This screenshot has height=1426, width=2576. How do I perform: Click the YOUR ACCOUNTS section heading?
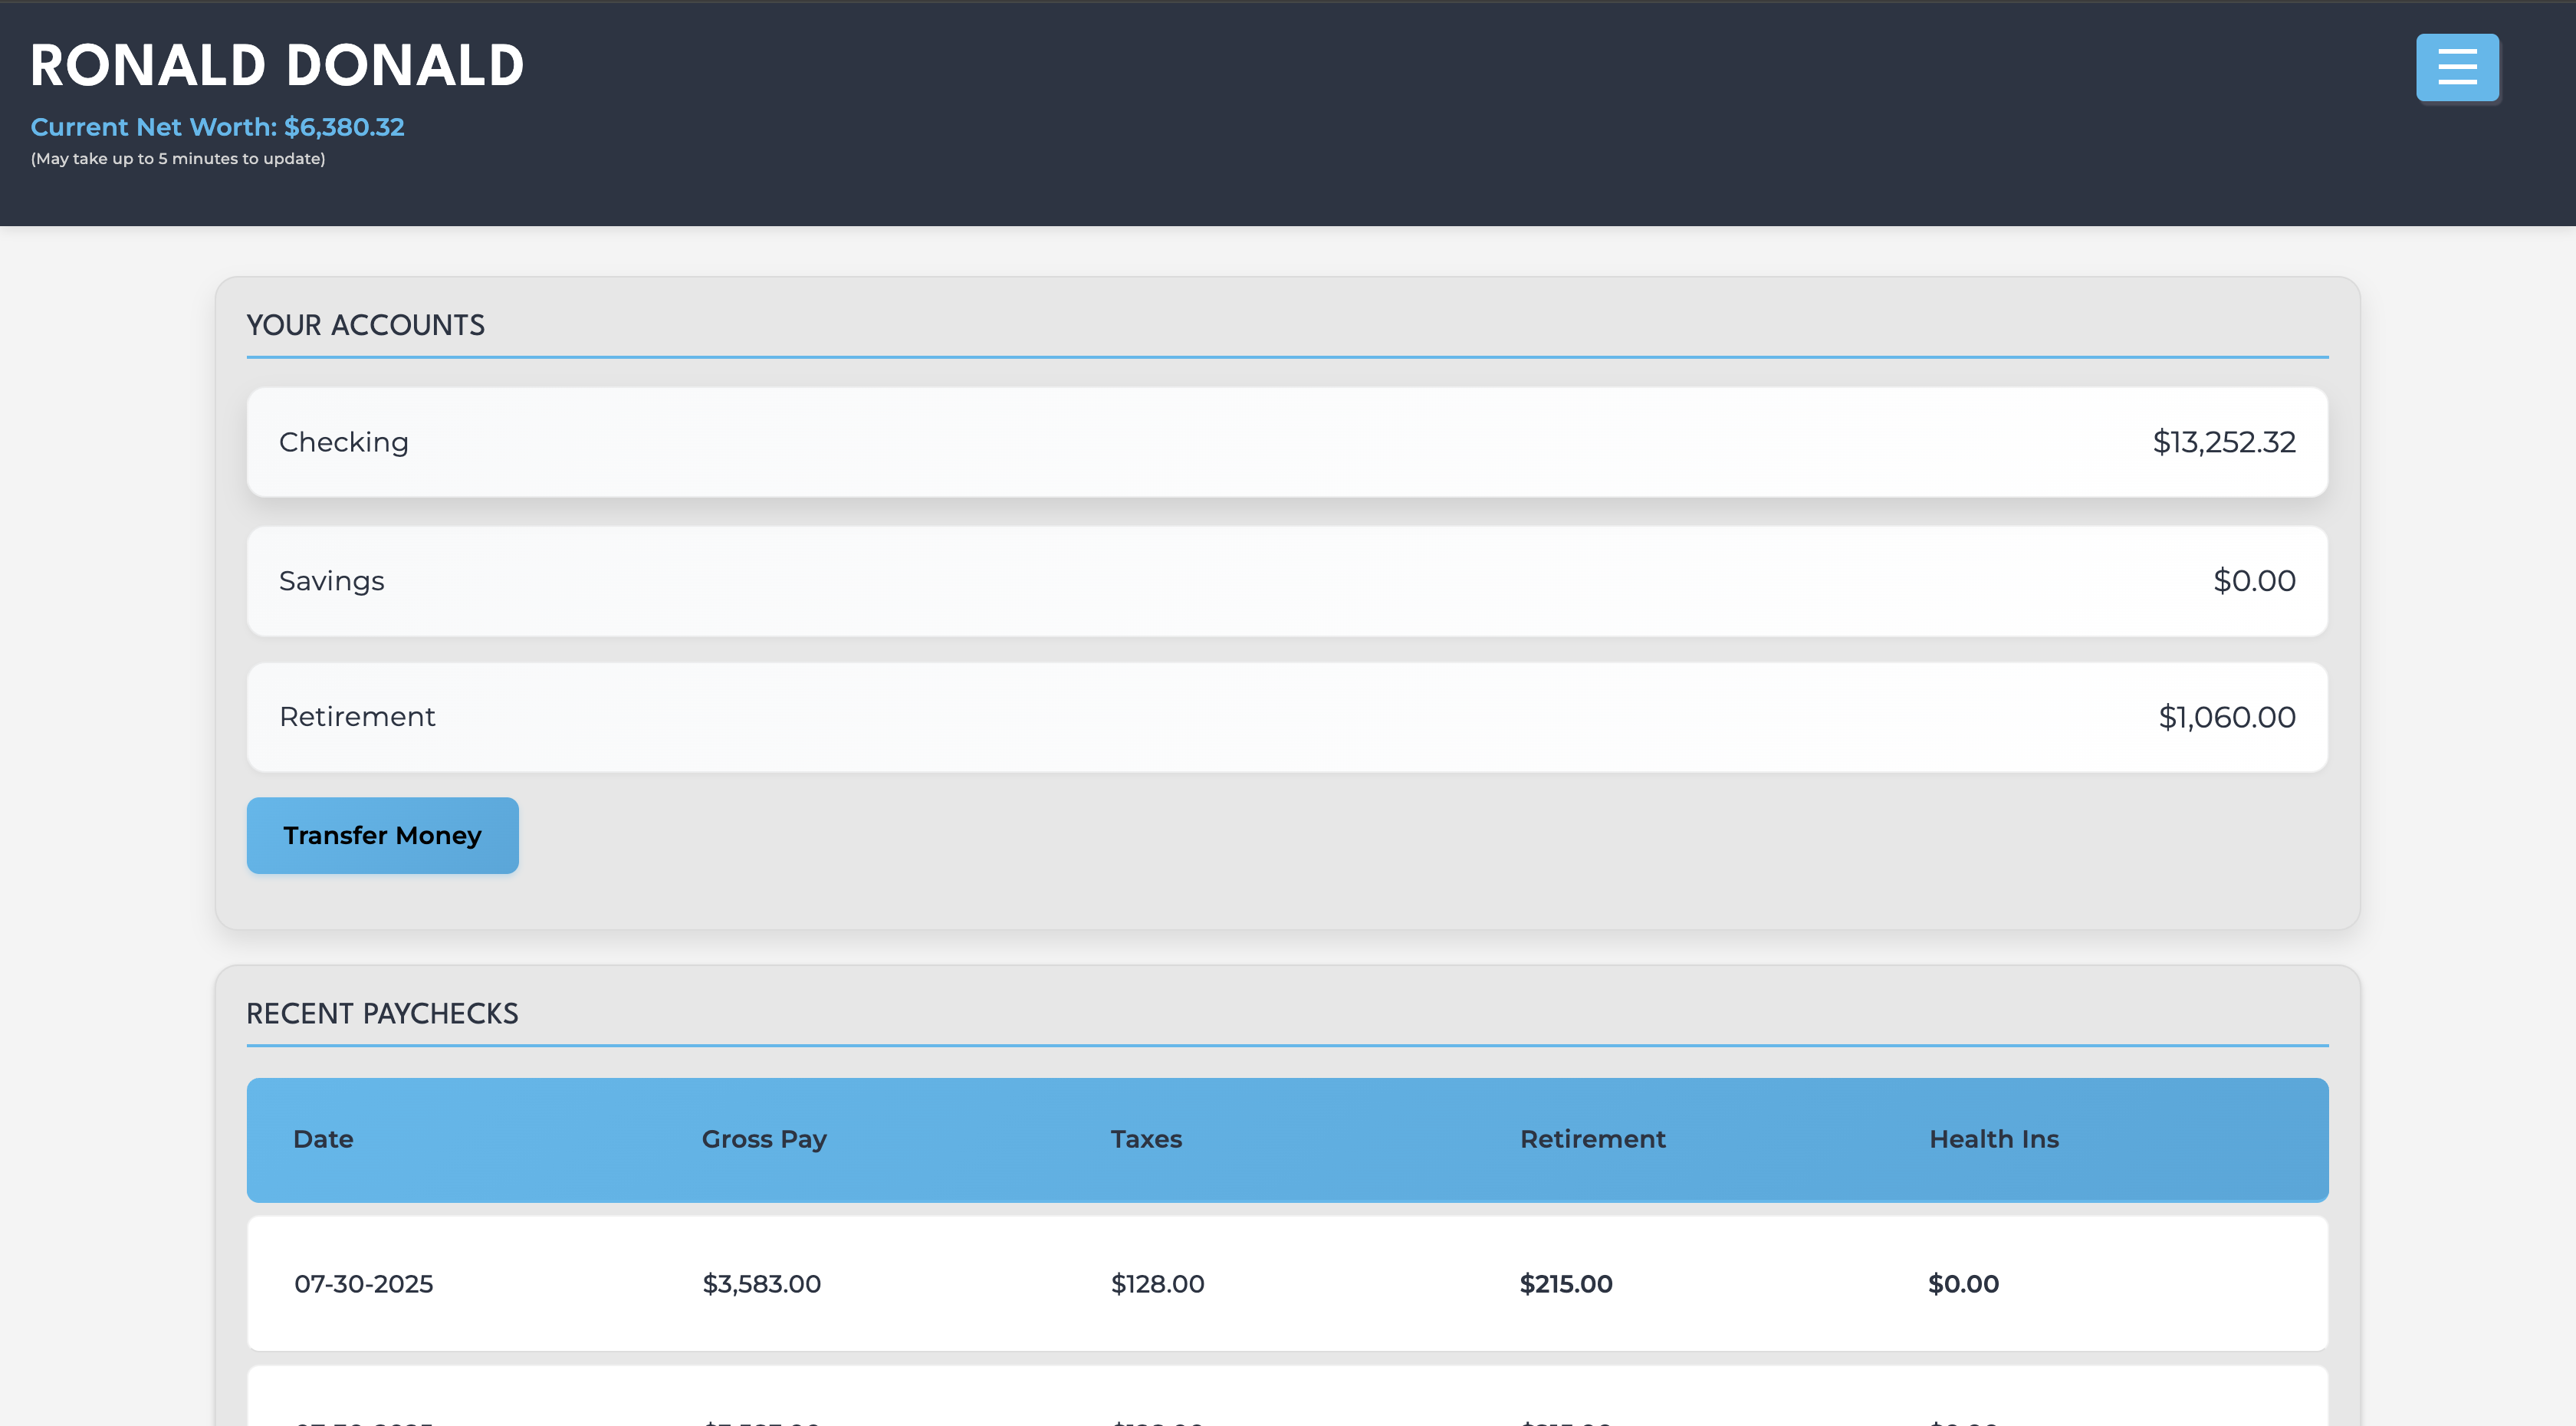pos(365,325)
